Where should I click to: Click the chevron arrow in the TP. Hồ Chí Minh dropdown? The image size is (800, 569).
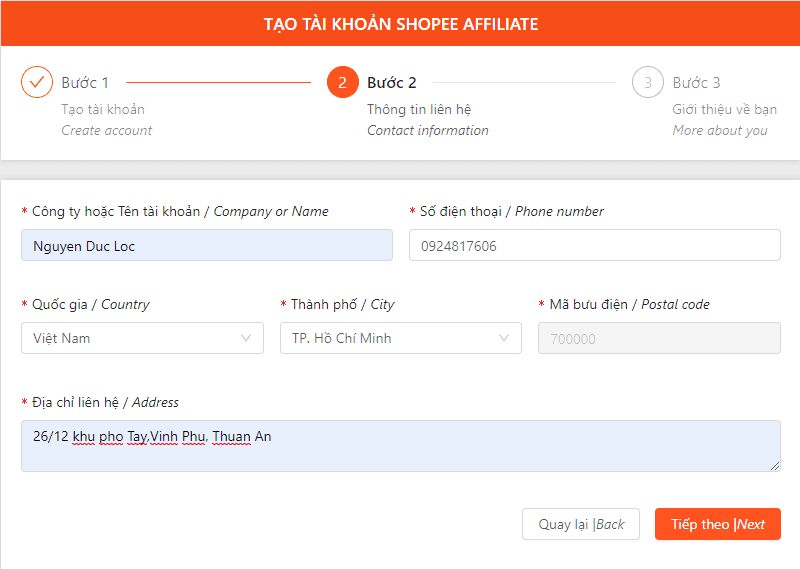click(504, 338)
